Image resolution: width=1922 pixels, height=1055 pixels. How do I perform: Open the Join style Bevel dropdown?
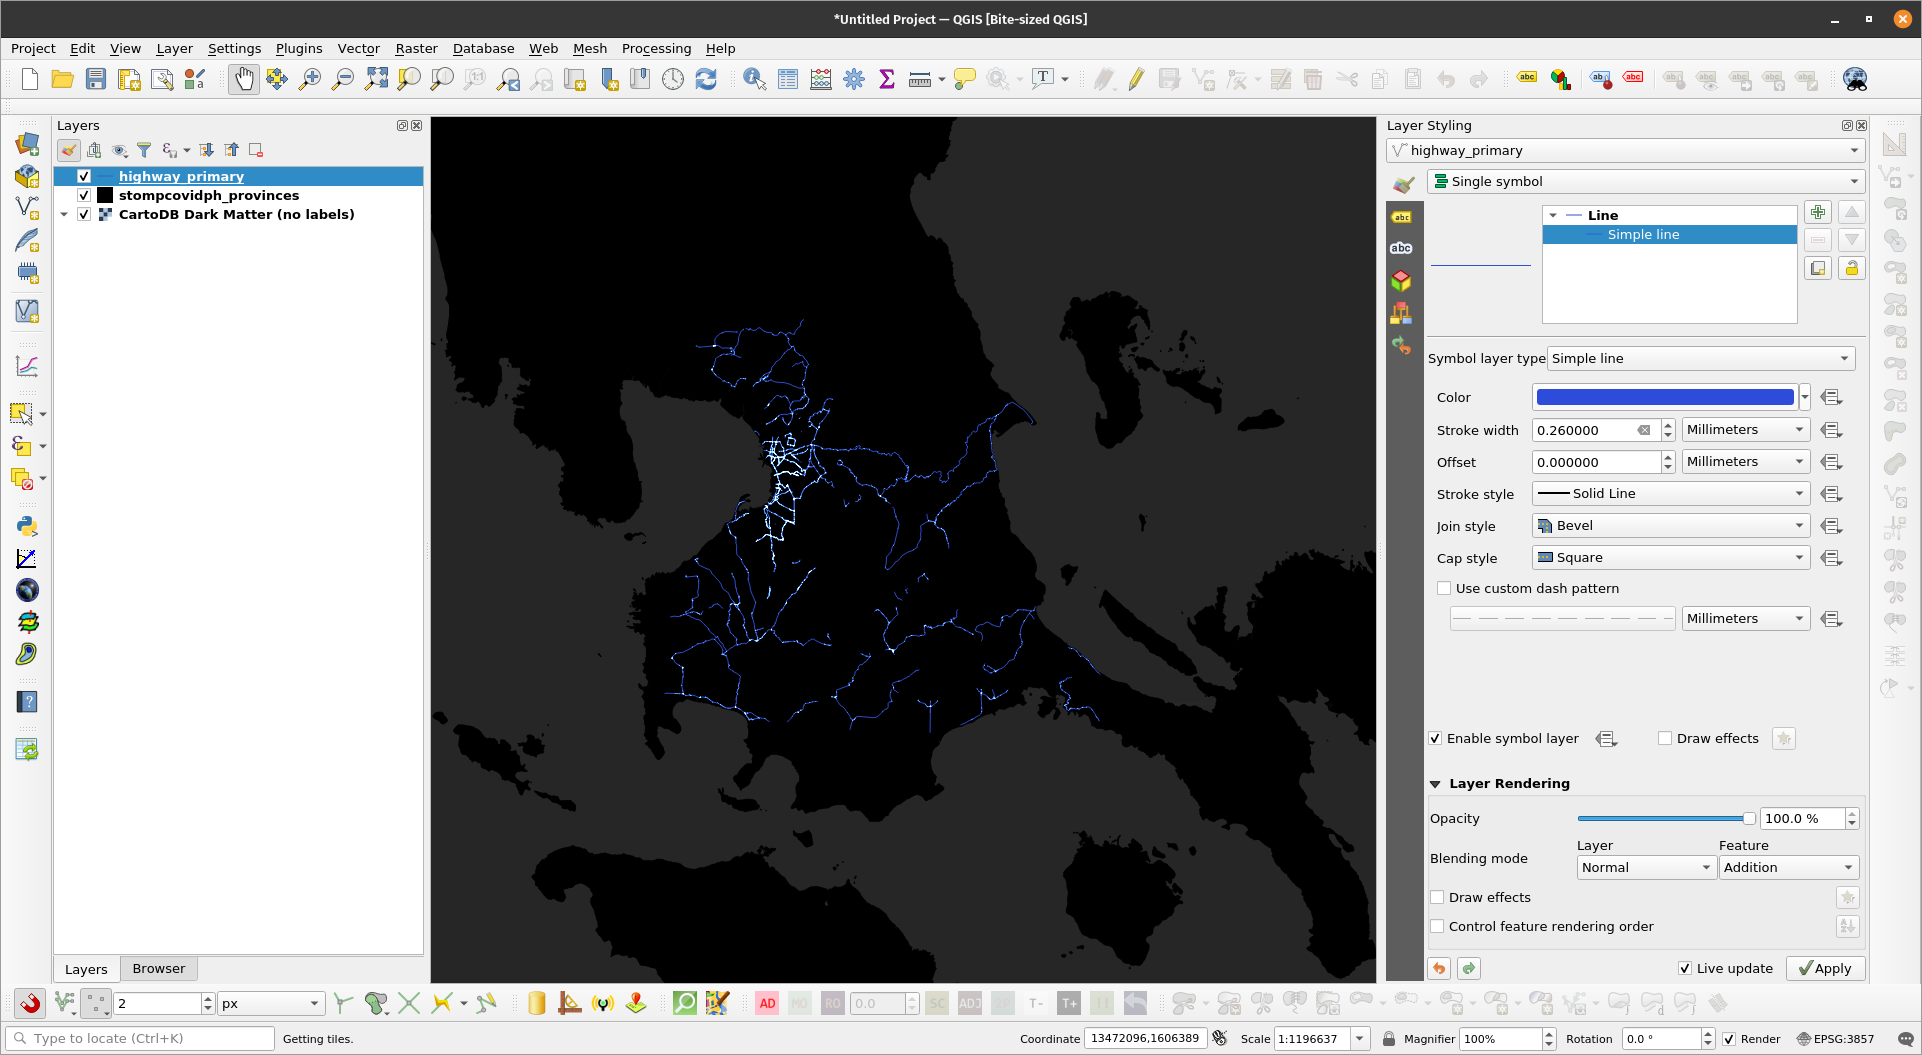point(1671,526)
